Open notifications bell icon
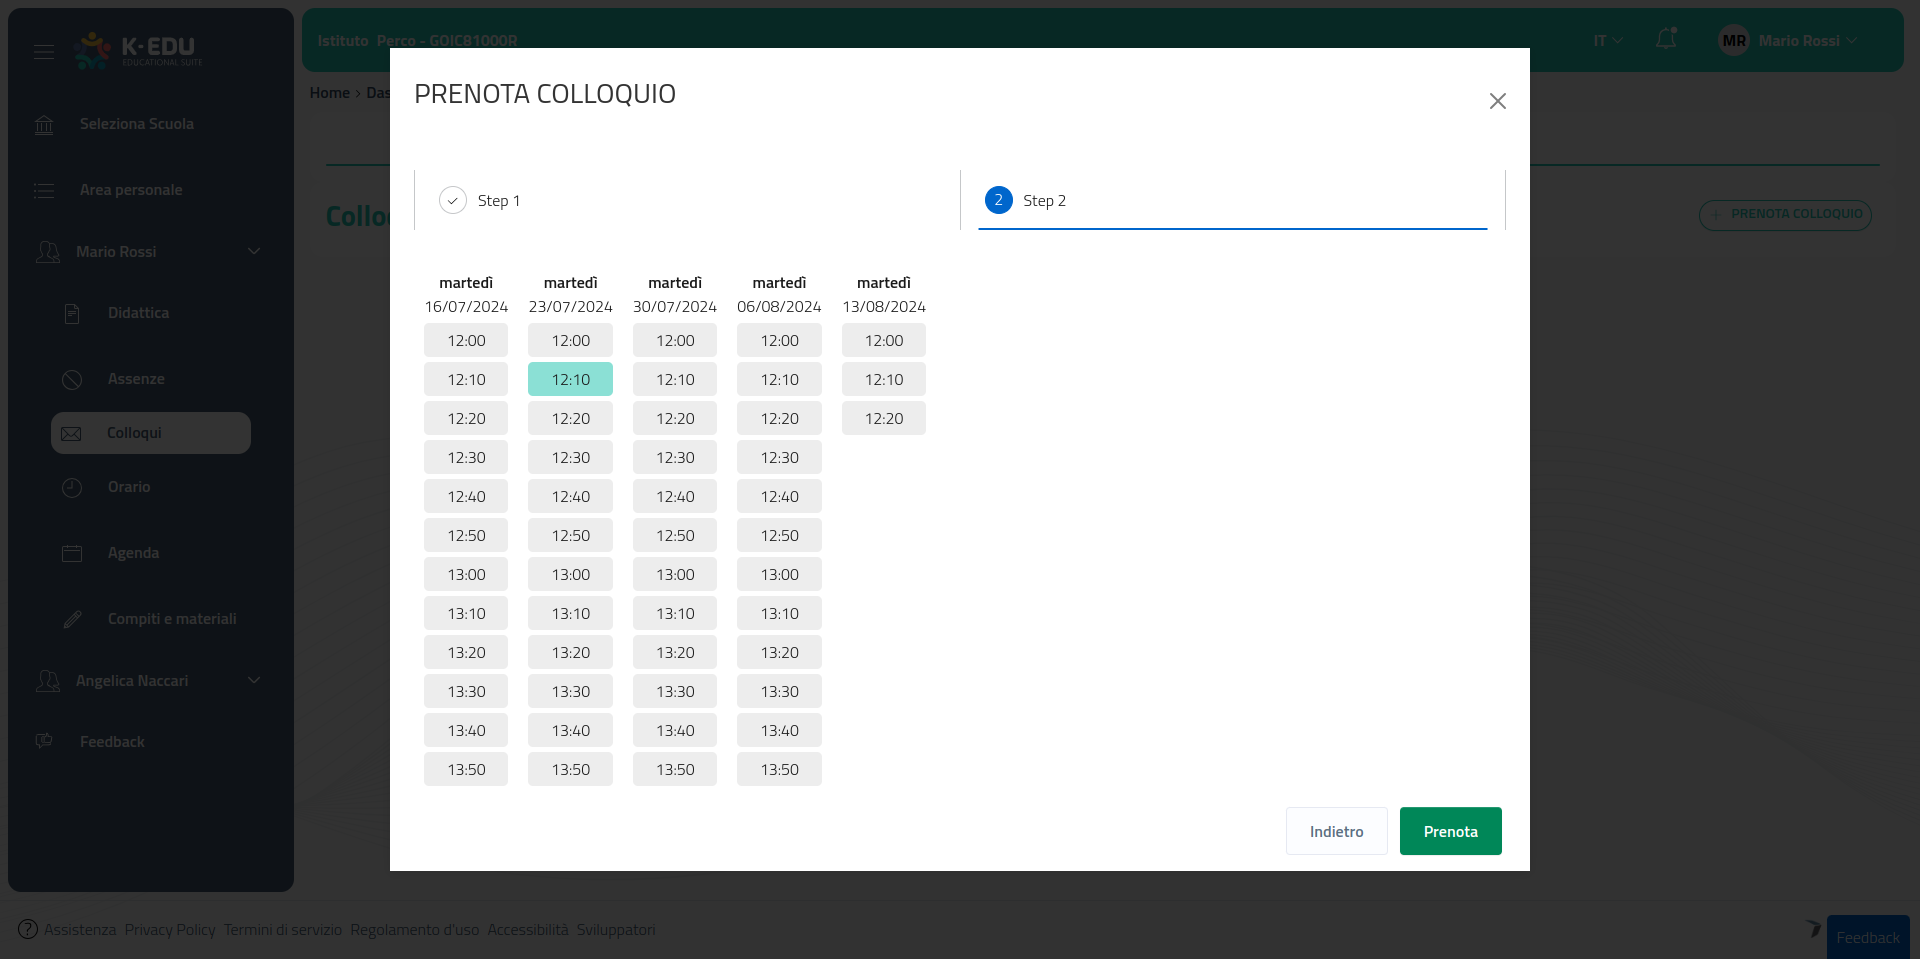 (1666, 39)
